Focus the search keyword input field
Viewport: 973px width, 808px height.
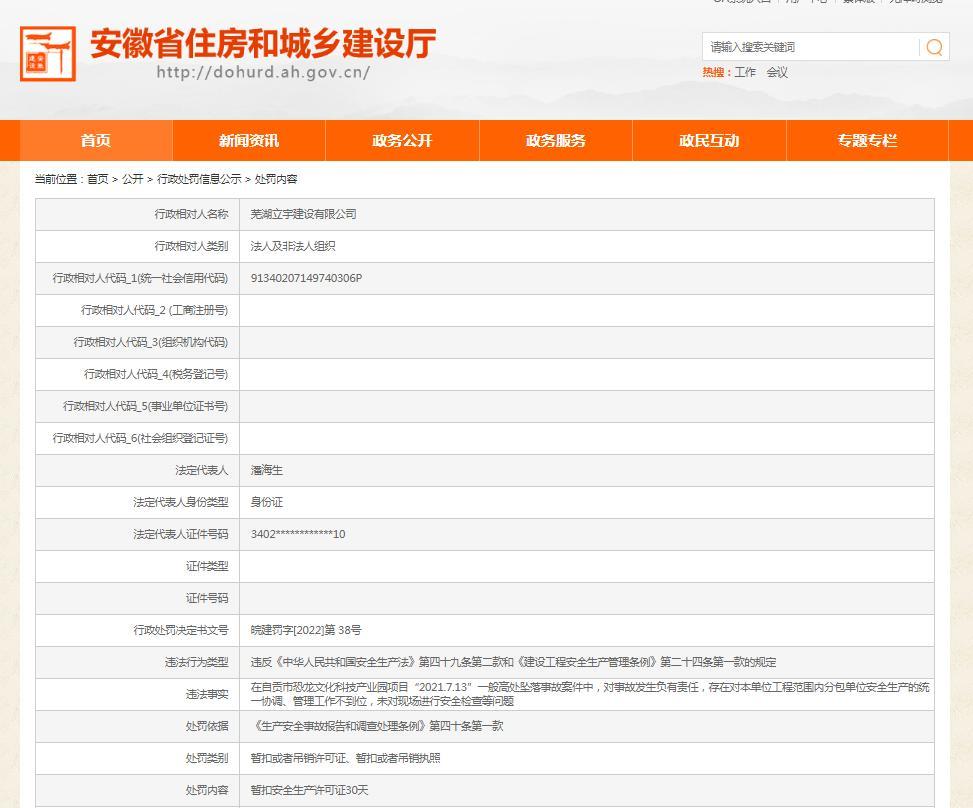tap(810, 47)
